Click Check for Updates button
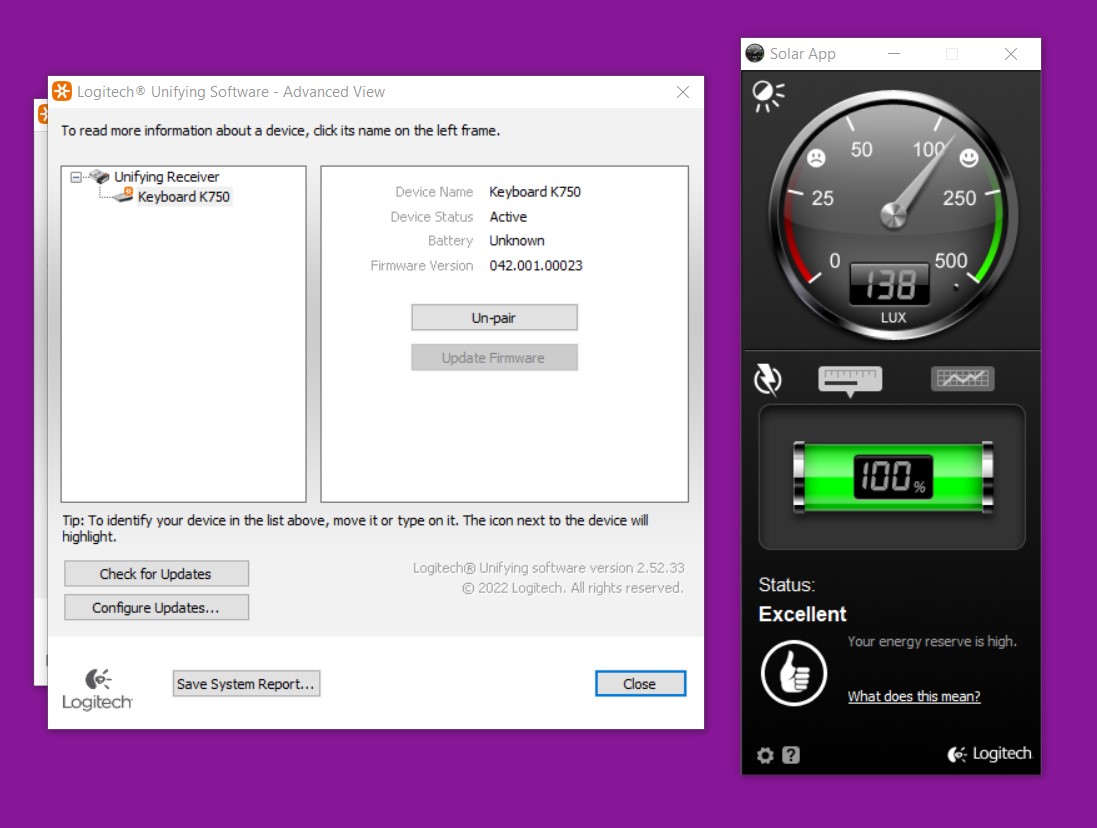 tap(156, 574)
